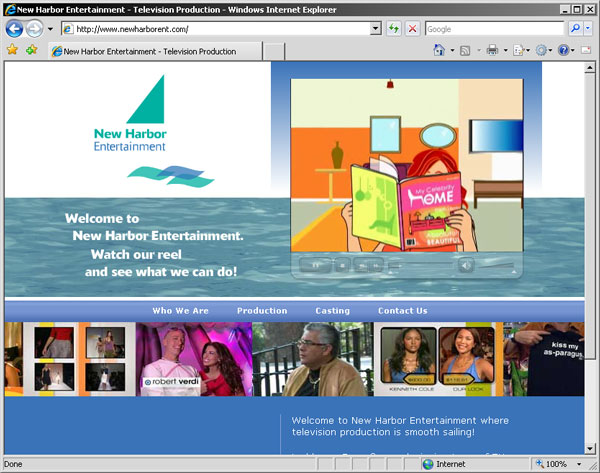Pause the reel video

tap(315, 265)
